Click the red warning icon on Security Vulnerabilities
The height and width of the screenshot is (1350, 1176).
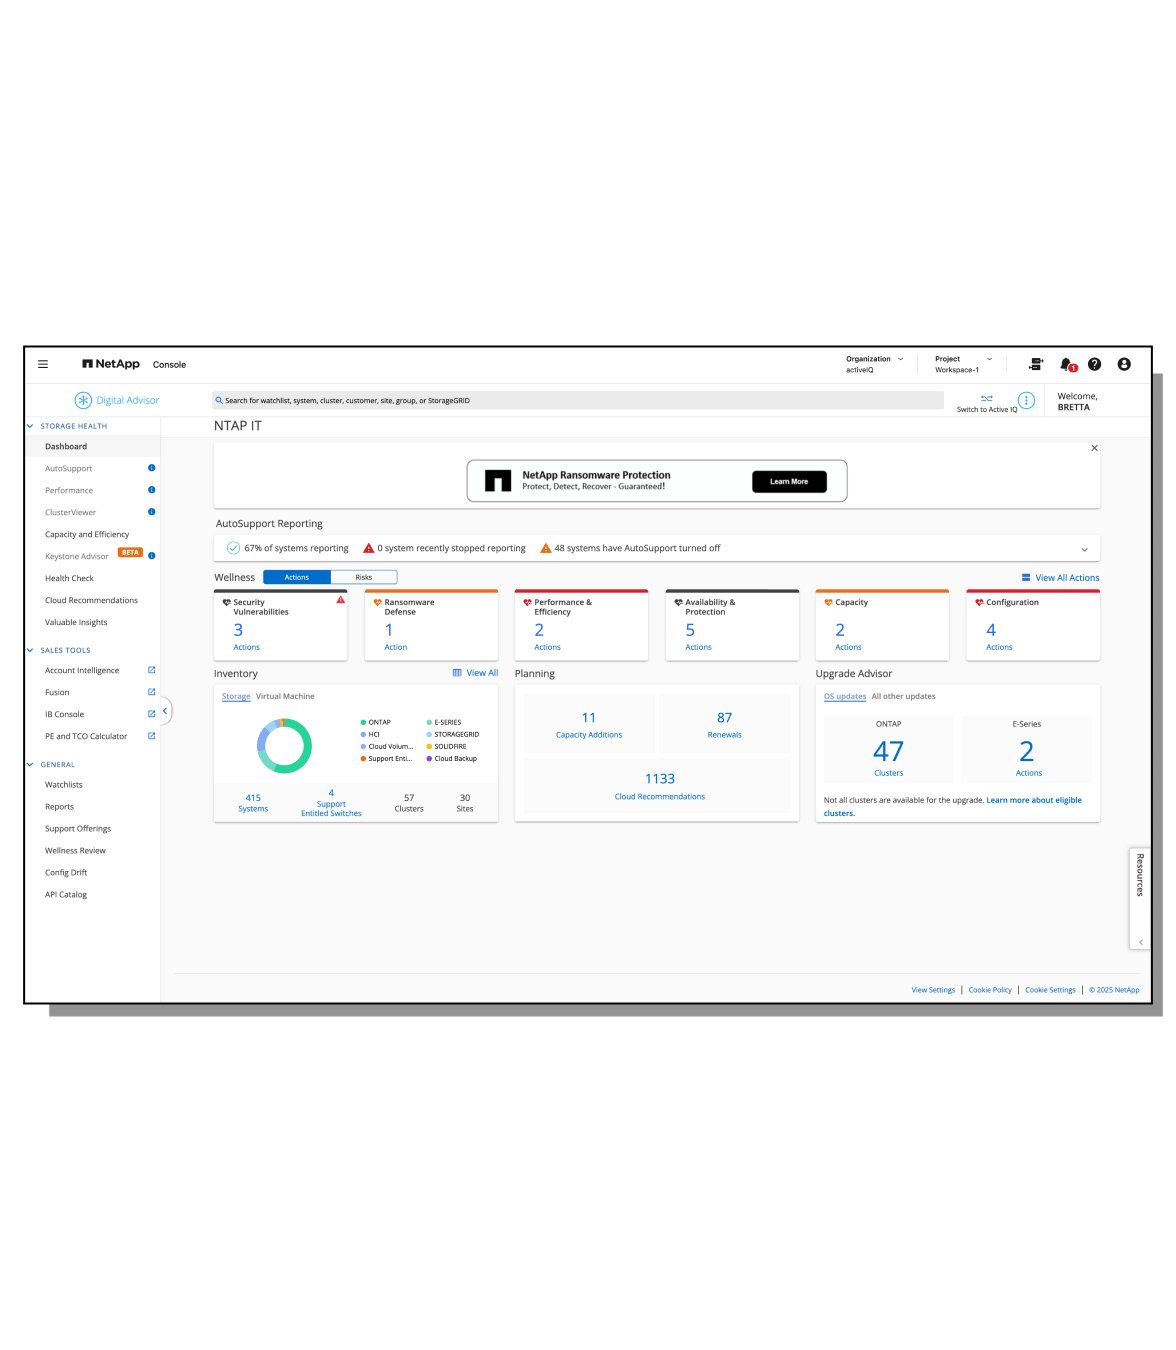[340, 600]
